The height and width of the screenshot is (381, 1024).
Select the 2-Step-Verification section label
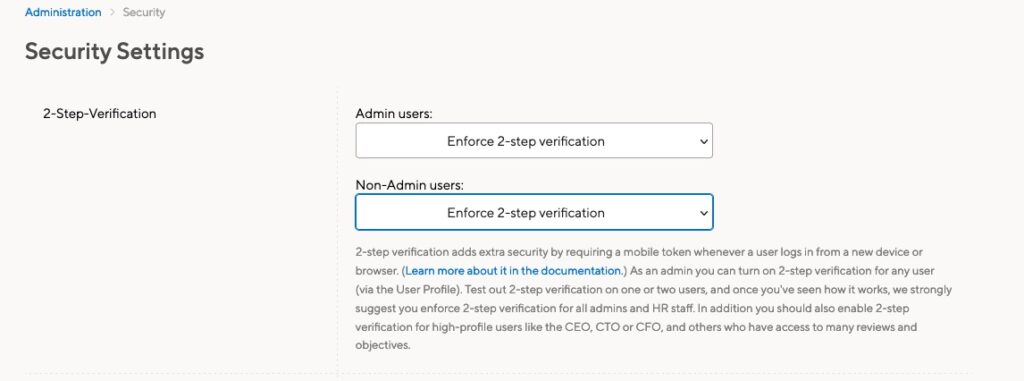coord(99,114)
